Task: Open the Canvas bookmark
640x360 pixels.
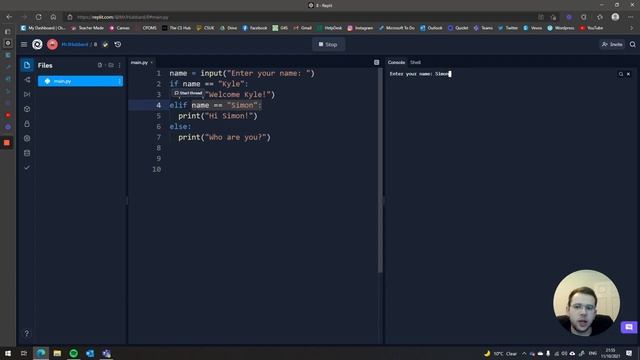Action: point(120,28)
